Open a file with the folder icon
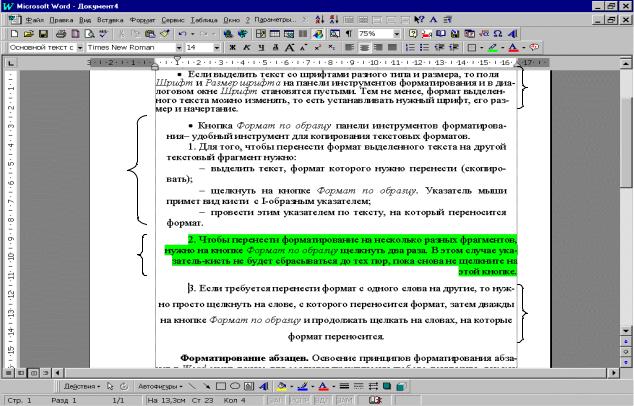The image size is (634, 406). (28, 34)
